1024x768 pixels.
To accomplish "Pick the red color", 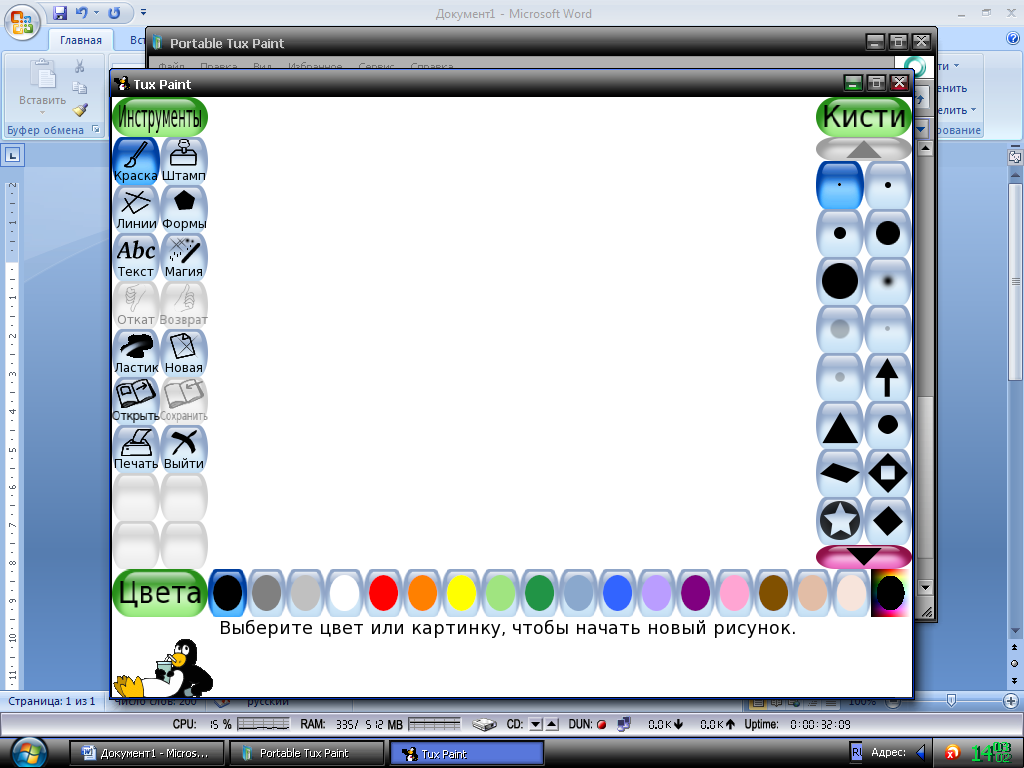I will tap(383, 593).
